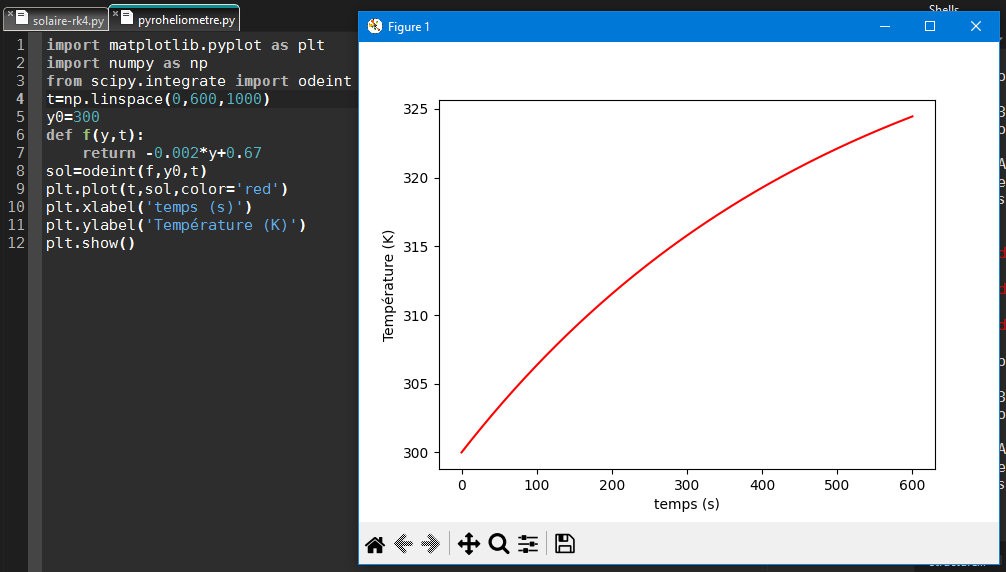Click on 'return -0.002*y+0.67' line
This screenshot has width=1006, height=572.
172,153
